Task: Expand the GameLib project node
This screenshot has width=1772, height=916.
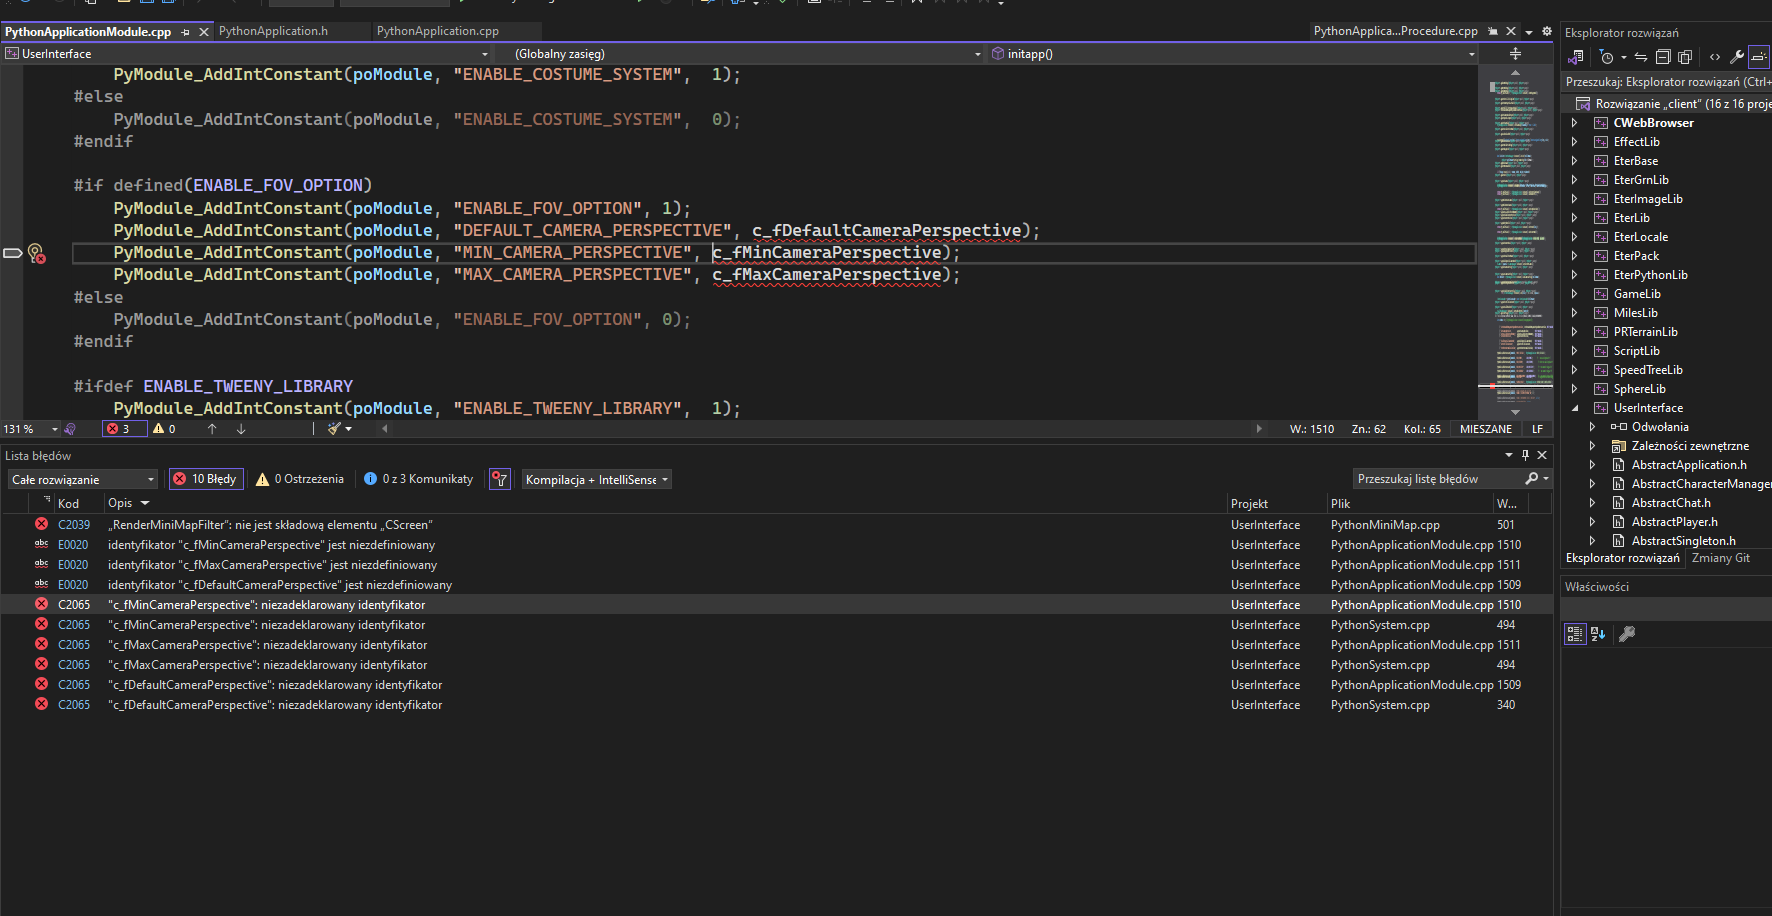Action: click(x=1575, y=294)
